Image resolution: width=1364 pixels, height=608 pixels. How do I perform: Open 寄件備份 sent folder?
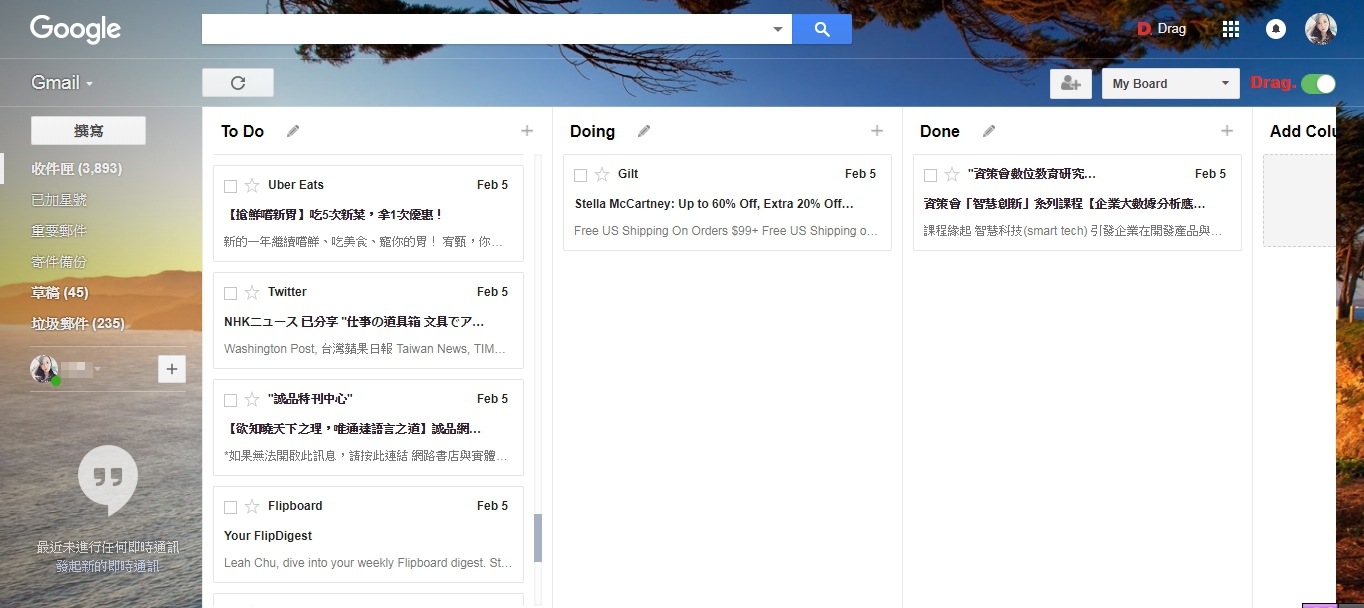(59, 262)
